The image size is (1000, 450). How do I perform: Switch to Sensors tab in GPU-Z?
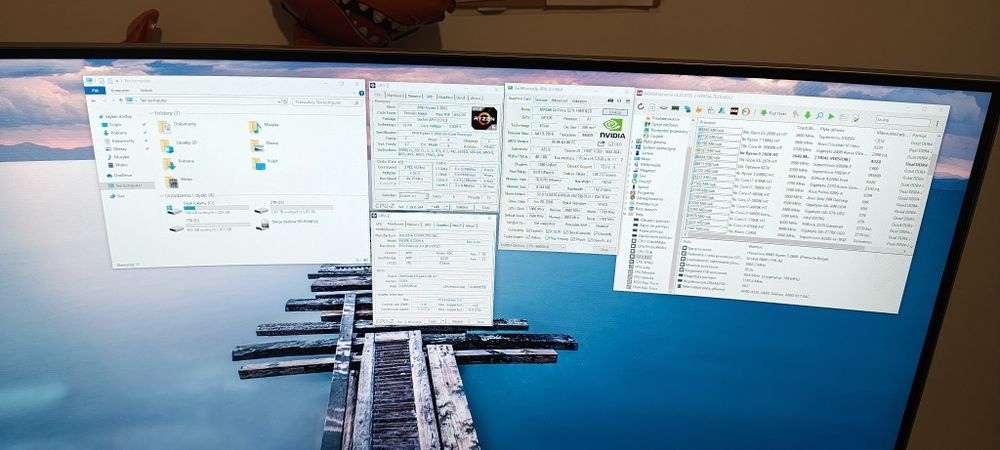541,99
